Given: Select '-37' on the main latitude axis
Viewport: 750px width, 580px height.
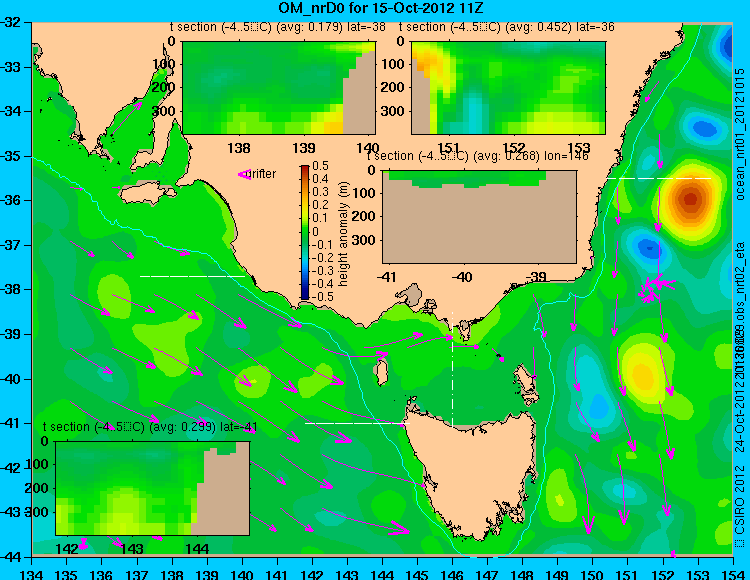Looking at the screenshot, I should point(10,245).
